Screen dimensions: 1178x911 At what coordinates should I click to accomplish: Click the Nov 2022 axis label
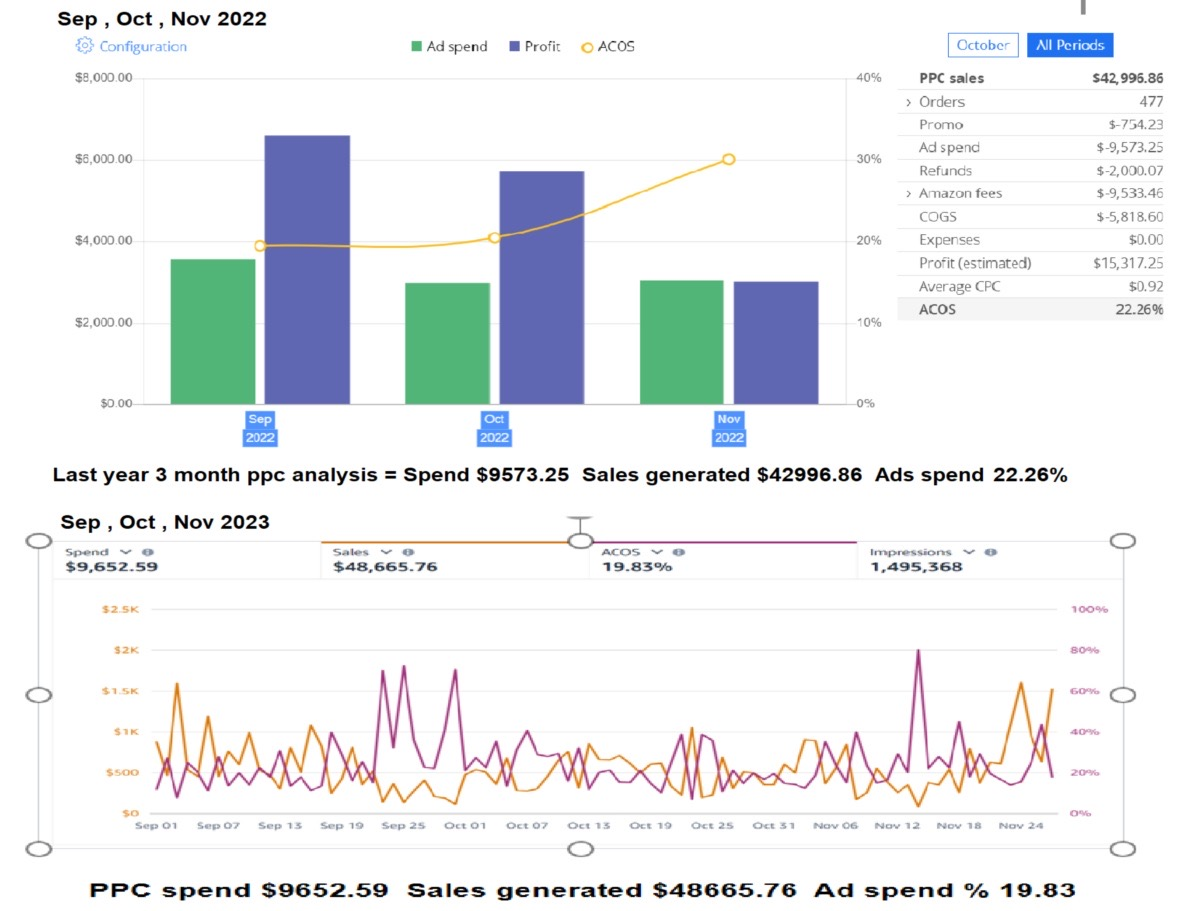coord(729,428)
